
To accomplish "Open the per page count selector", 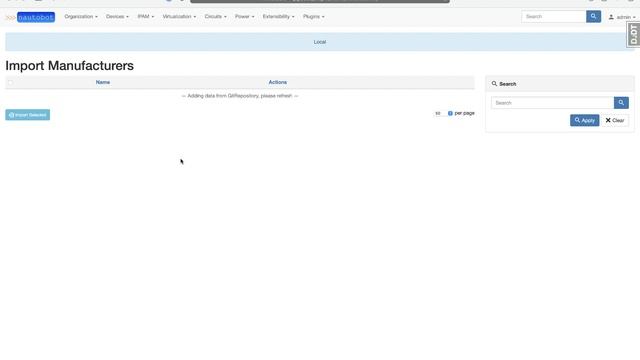I will pyautogui.click(x=443, y=113).
